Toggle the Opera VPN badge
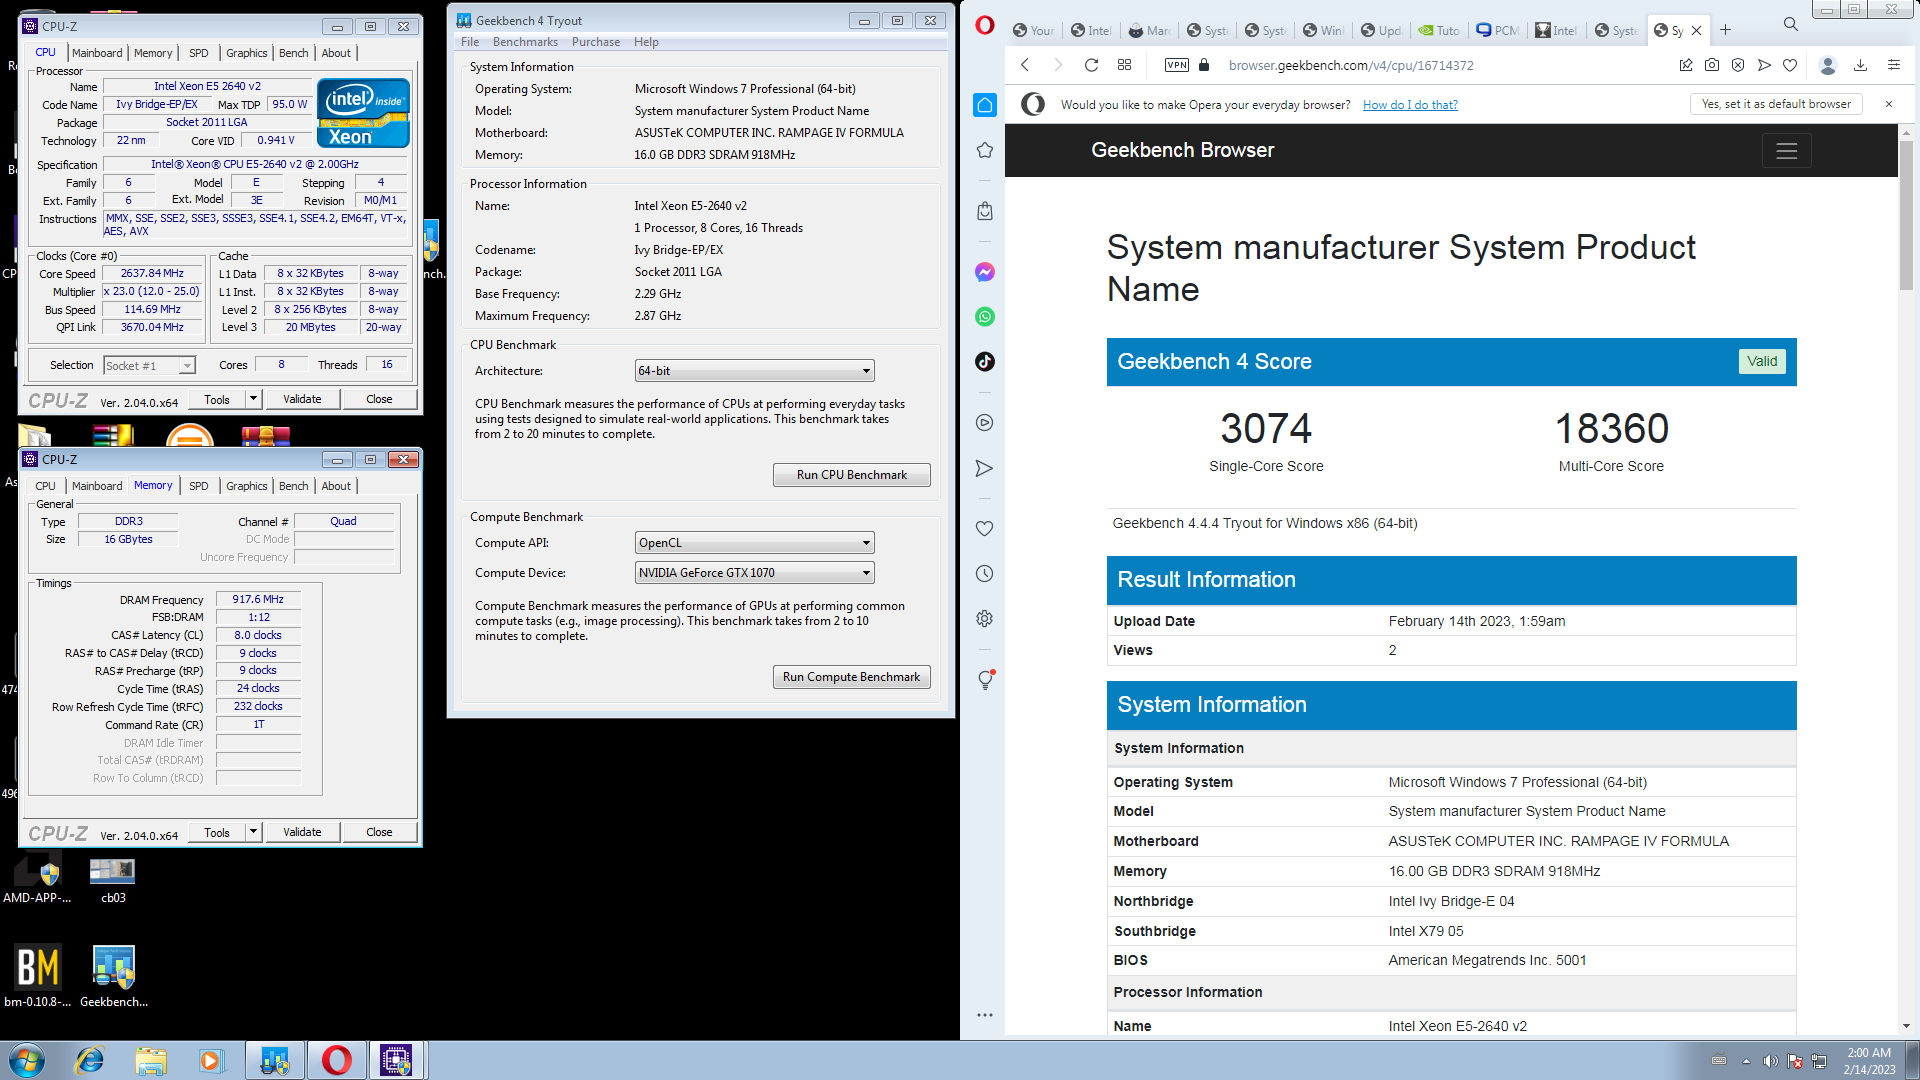Screen dimensions: 1920x1080 (x=1177, y=65)
